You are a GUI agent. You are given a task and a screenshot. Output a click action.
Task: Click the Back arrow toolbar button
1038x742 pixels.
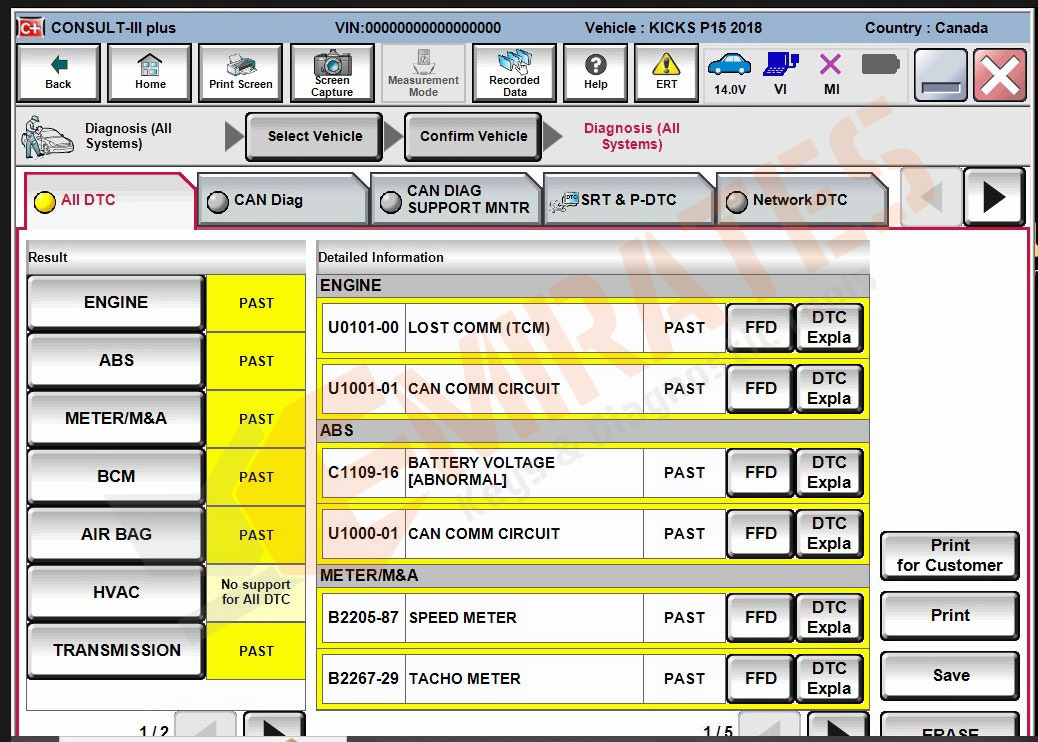point(58,73)
